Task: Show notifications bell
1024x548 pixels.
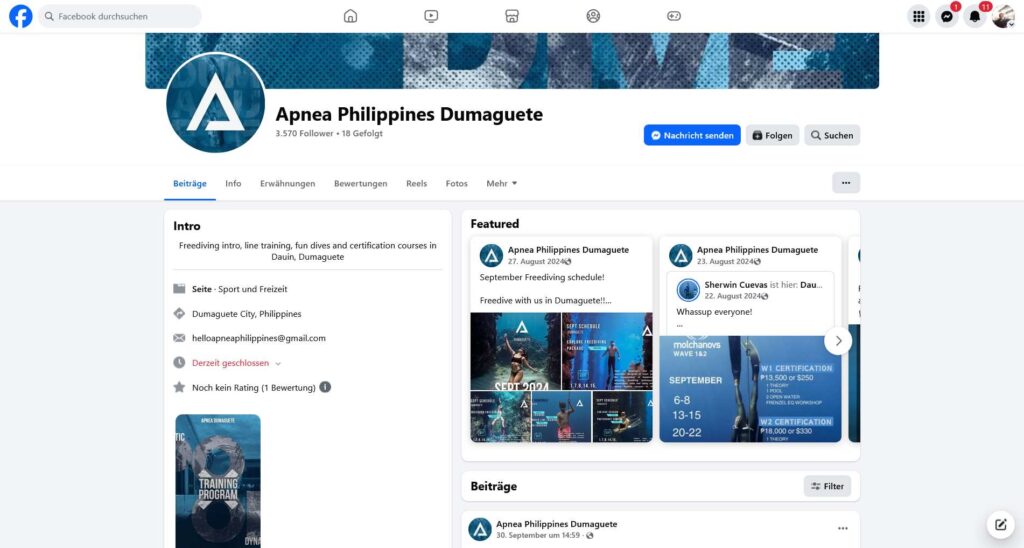Action: [x=974, y=16]
